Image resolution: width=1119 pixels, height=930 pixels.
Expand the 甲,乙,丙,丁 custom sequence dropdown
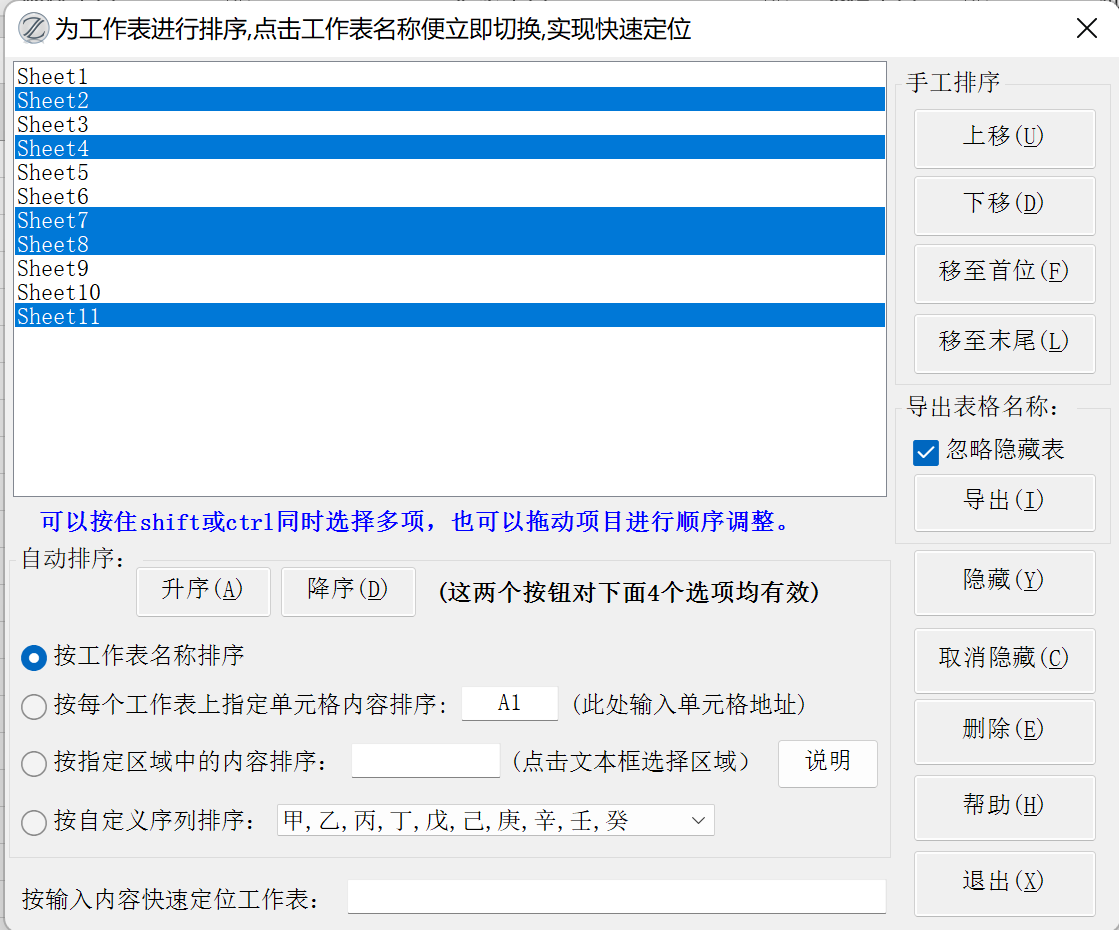tap(697, 821)
